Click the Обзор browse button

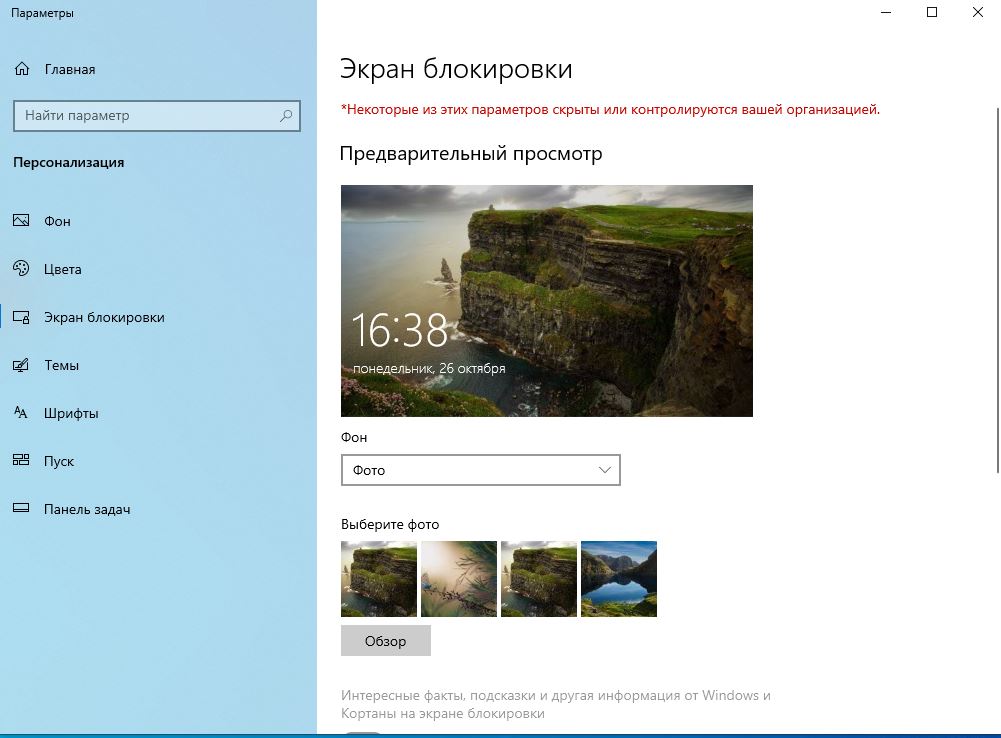(x=386, y=640)
